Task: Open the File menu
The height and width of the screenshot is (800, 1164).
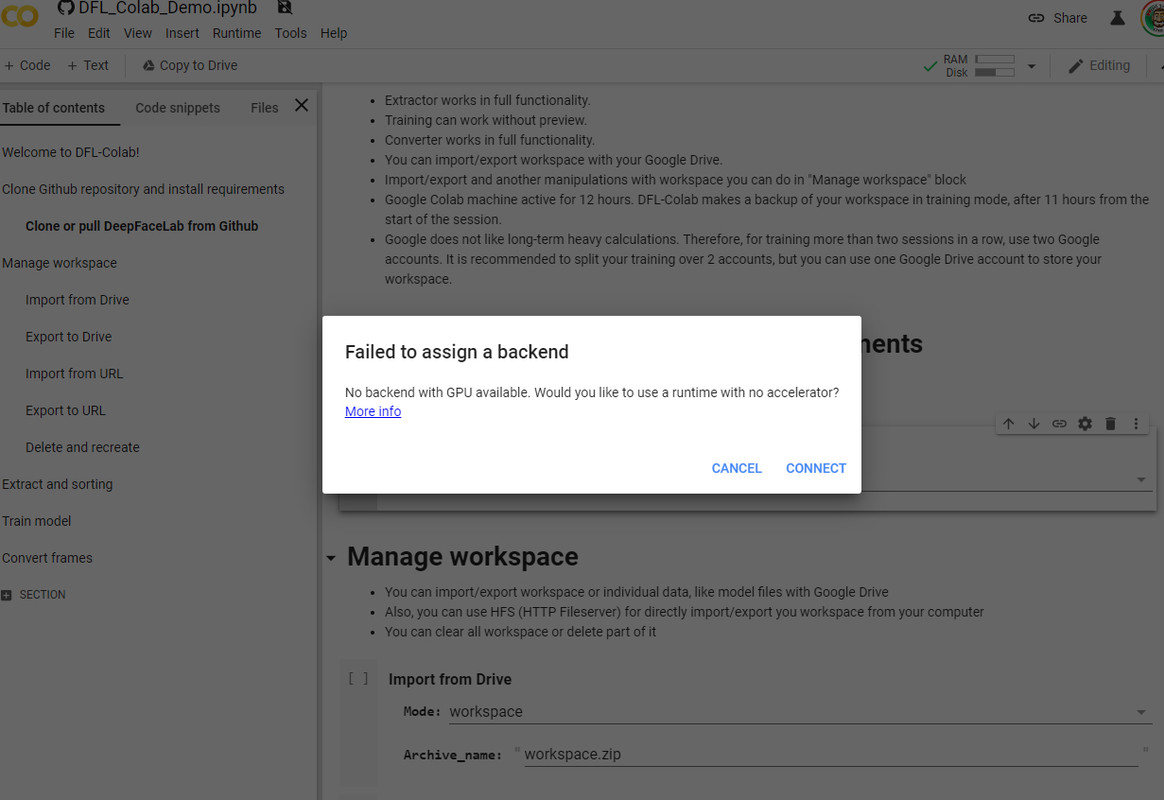Action: 64,33
